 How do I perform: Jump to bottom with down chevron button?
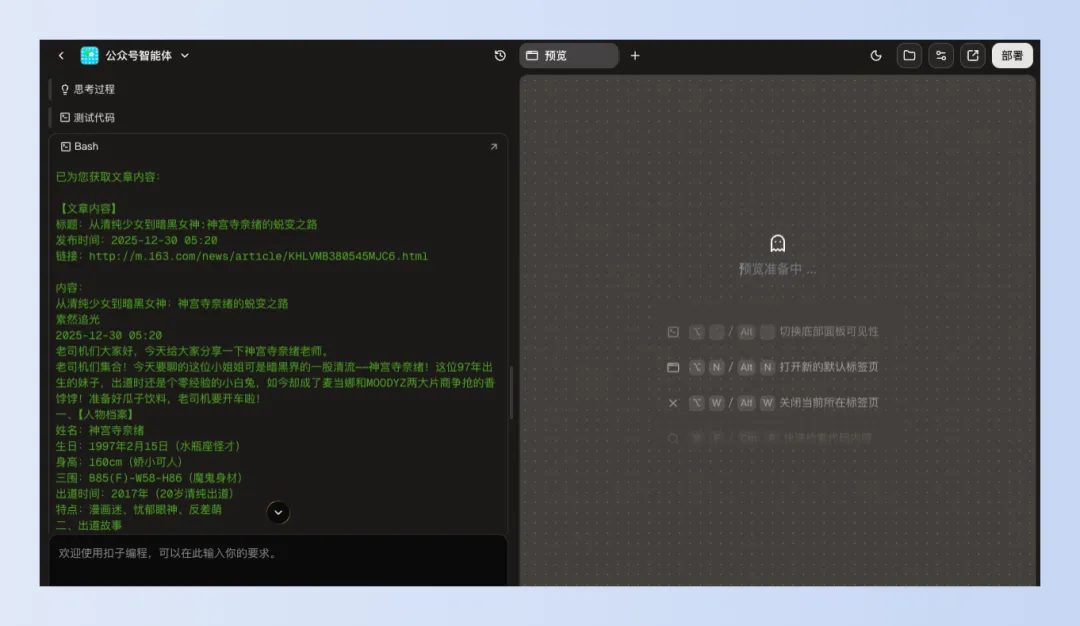(x=278, y=512)
